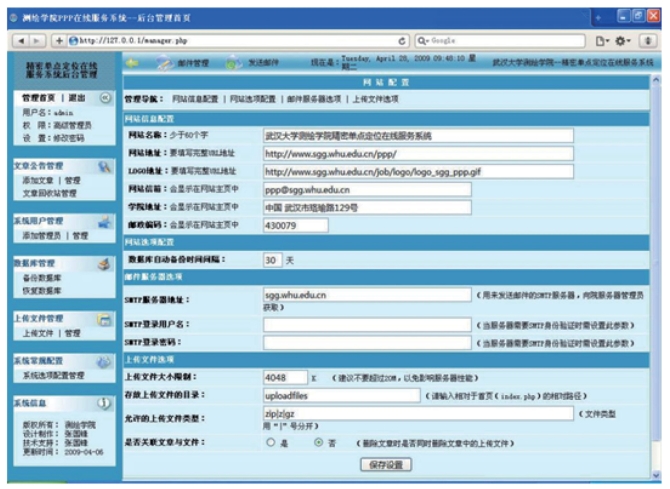Click the 邮件管理 mail icon
The image size is (670, 489).
click(164, 63)
